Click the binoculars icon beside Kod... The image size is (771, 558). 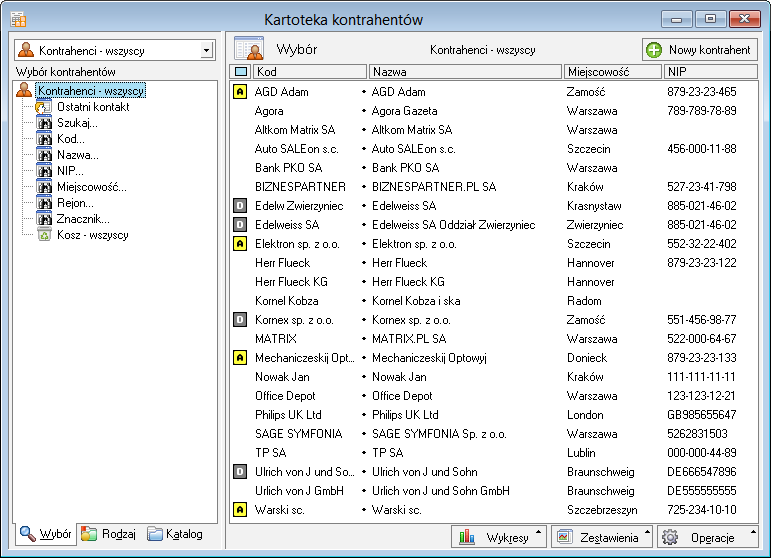click(44, 139)
